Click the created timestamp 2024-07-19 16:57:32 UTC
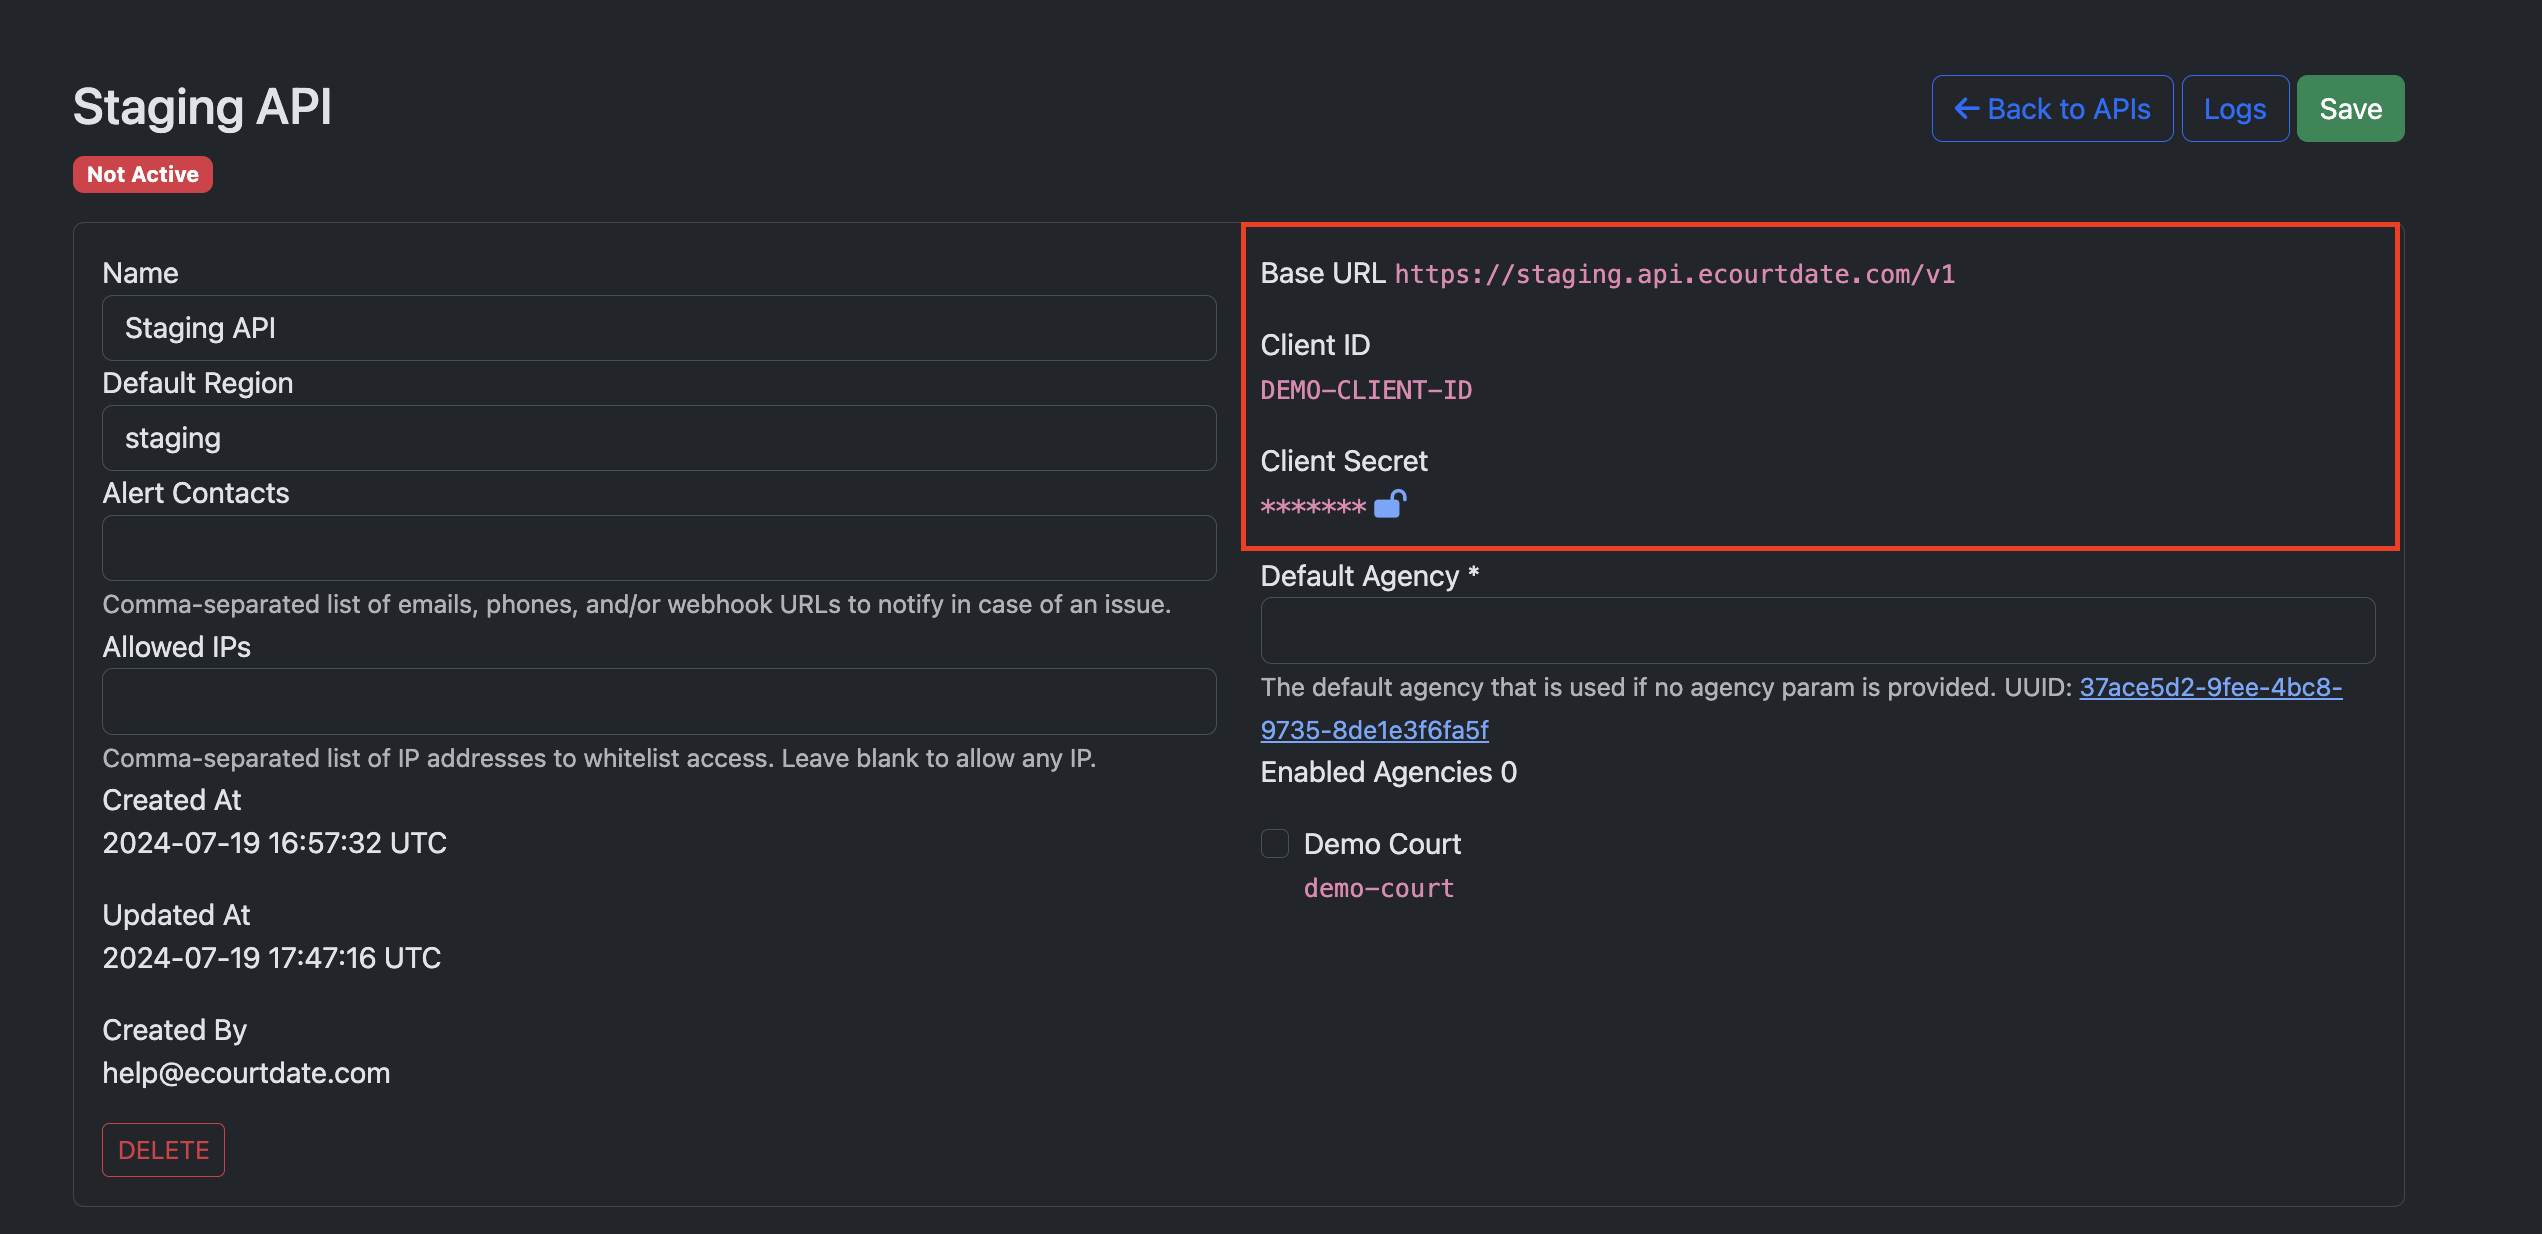This screenshot has height=1234, width=2542. click(275, 843)
